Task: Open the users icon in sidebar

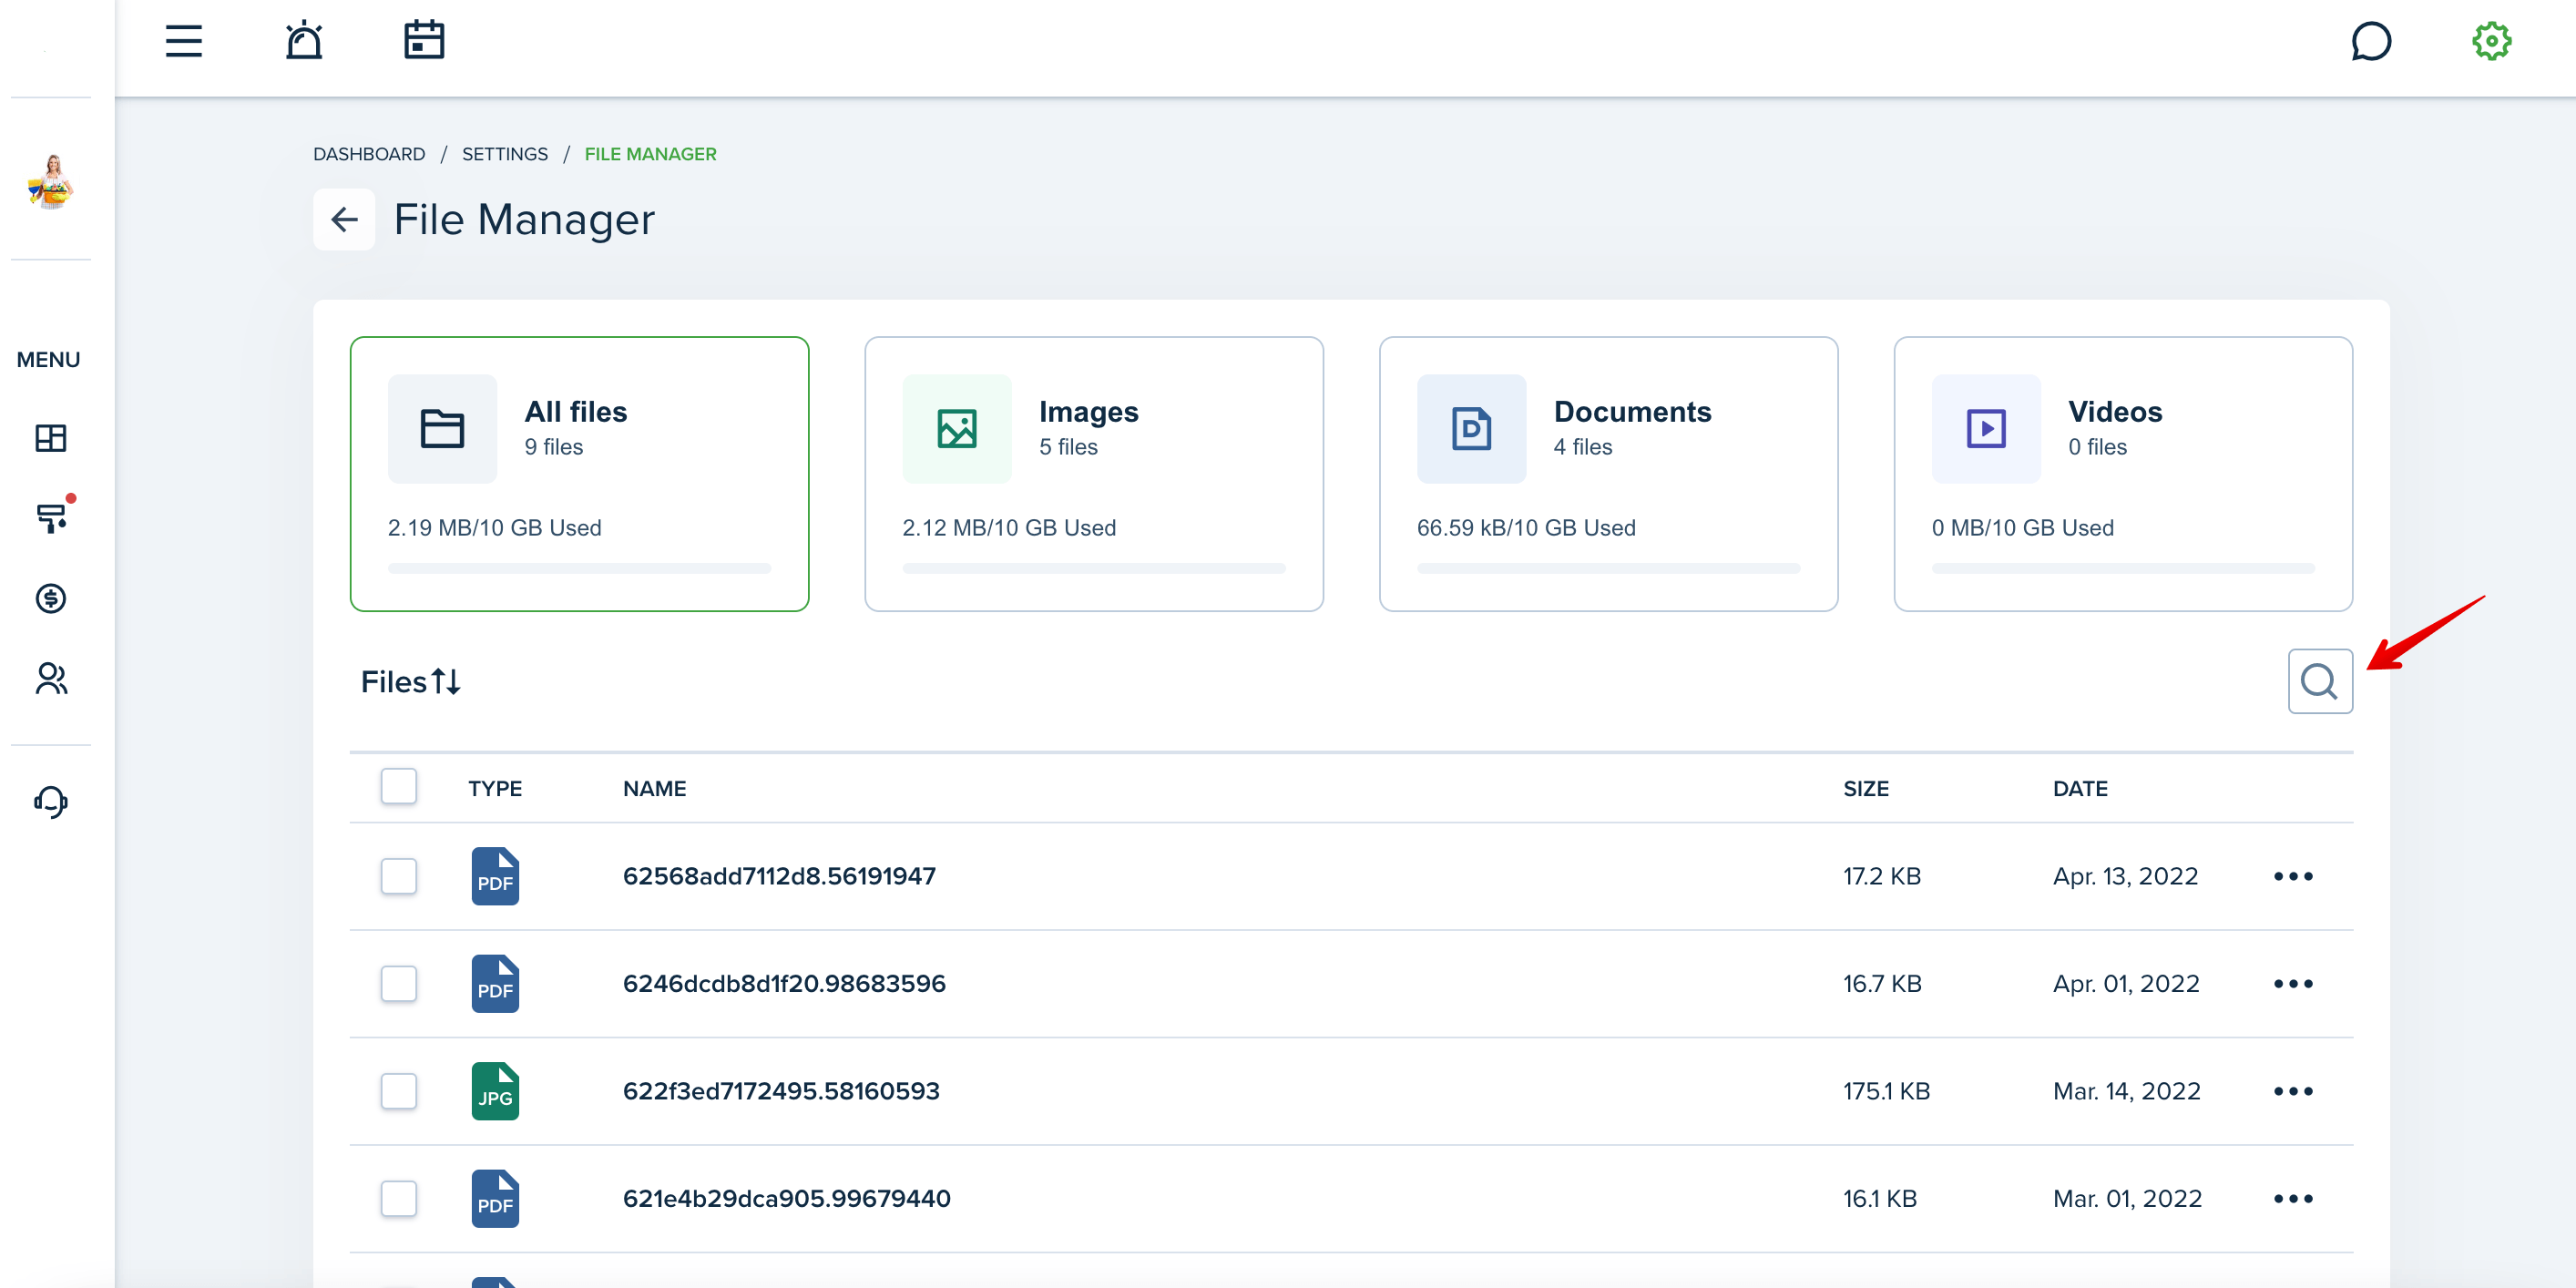Action: [x=51, y=679]
